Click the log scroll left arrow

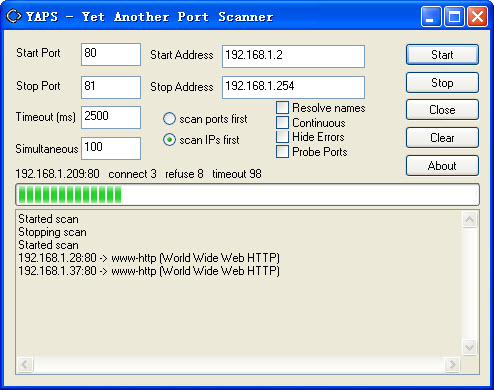click(25, 364)
